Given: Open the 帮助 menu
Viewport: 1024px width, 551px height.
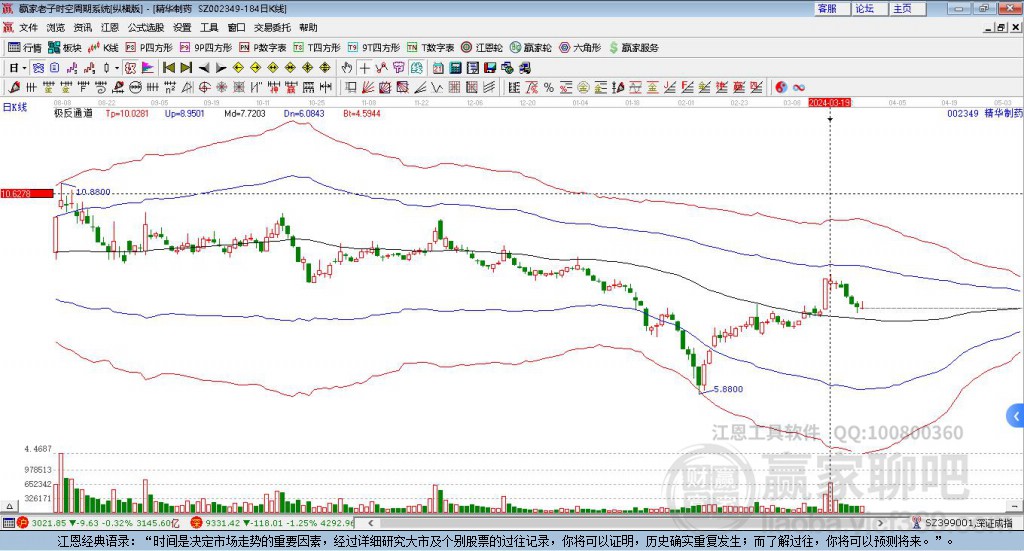Looking at the screenshot, I should tap(308, 27).
